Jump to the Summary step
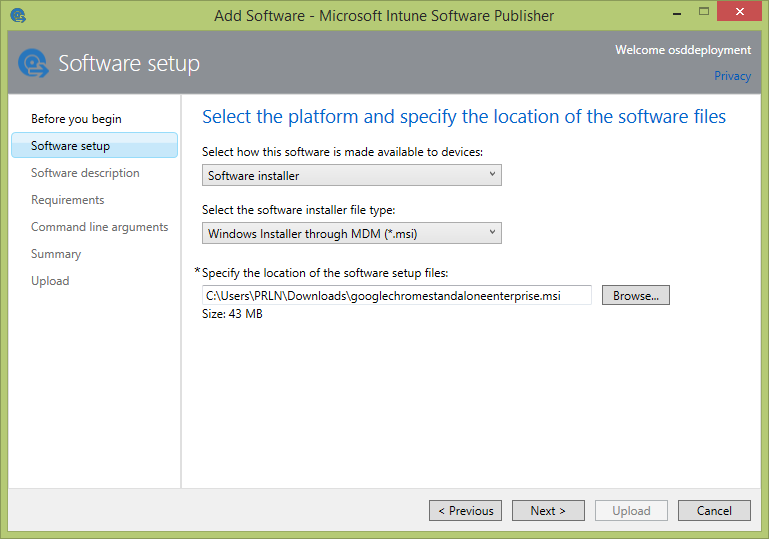 [56, 254]
